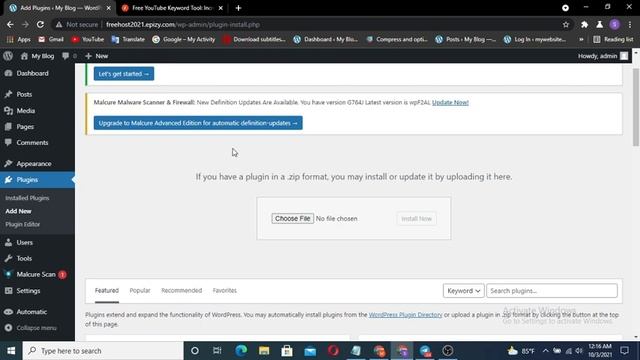Click the taskbar search box
Screen dimensions: 640x360
(x=103, y=351)
